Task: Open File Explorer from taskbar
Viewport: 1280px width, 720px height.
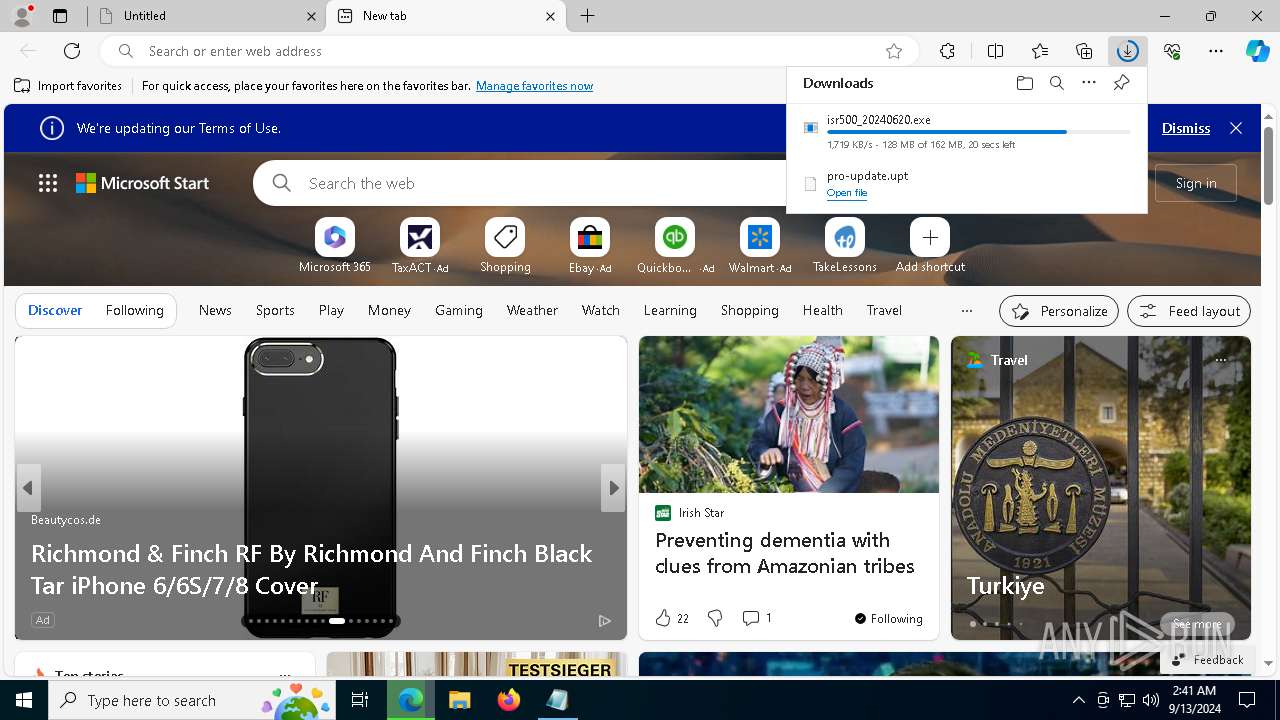Action: point(459,700)
